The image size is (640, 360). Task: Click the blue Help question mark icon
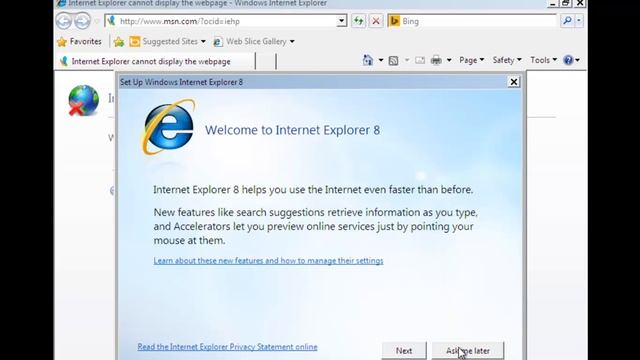568,60
